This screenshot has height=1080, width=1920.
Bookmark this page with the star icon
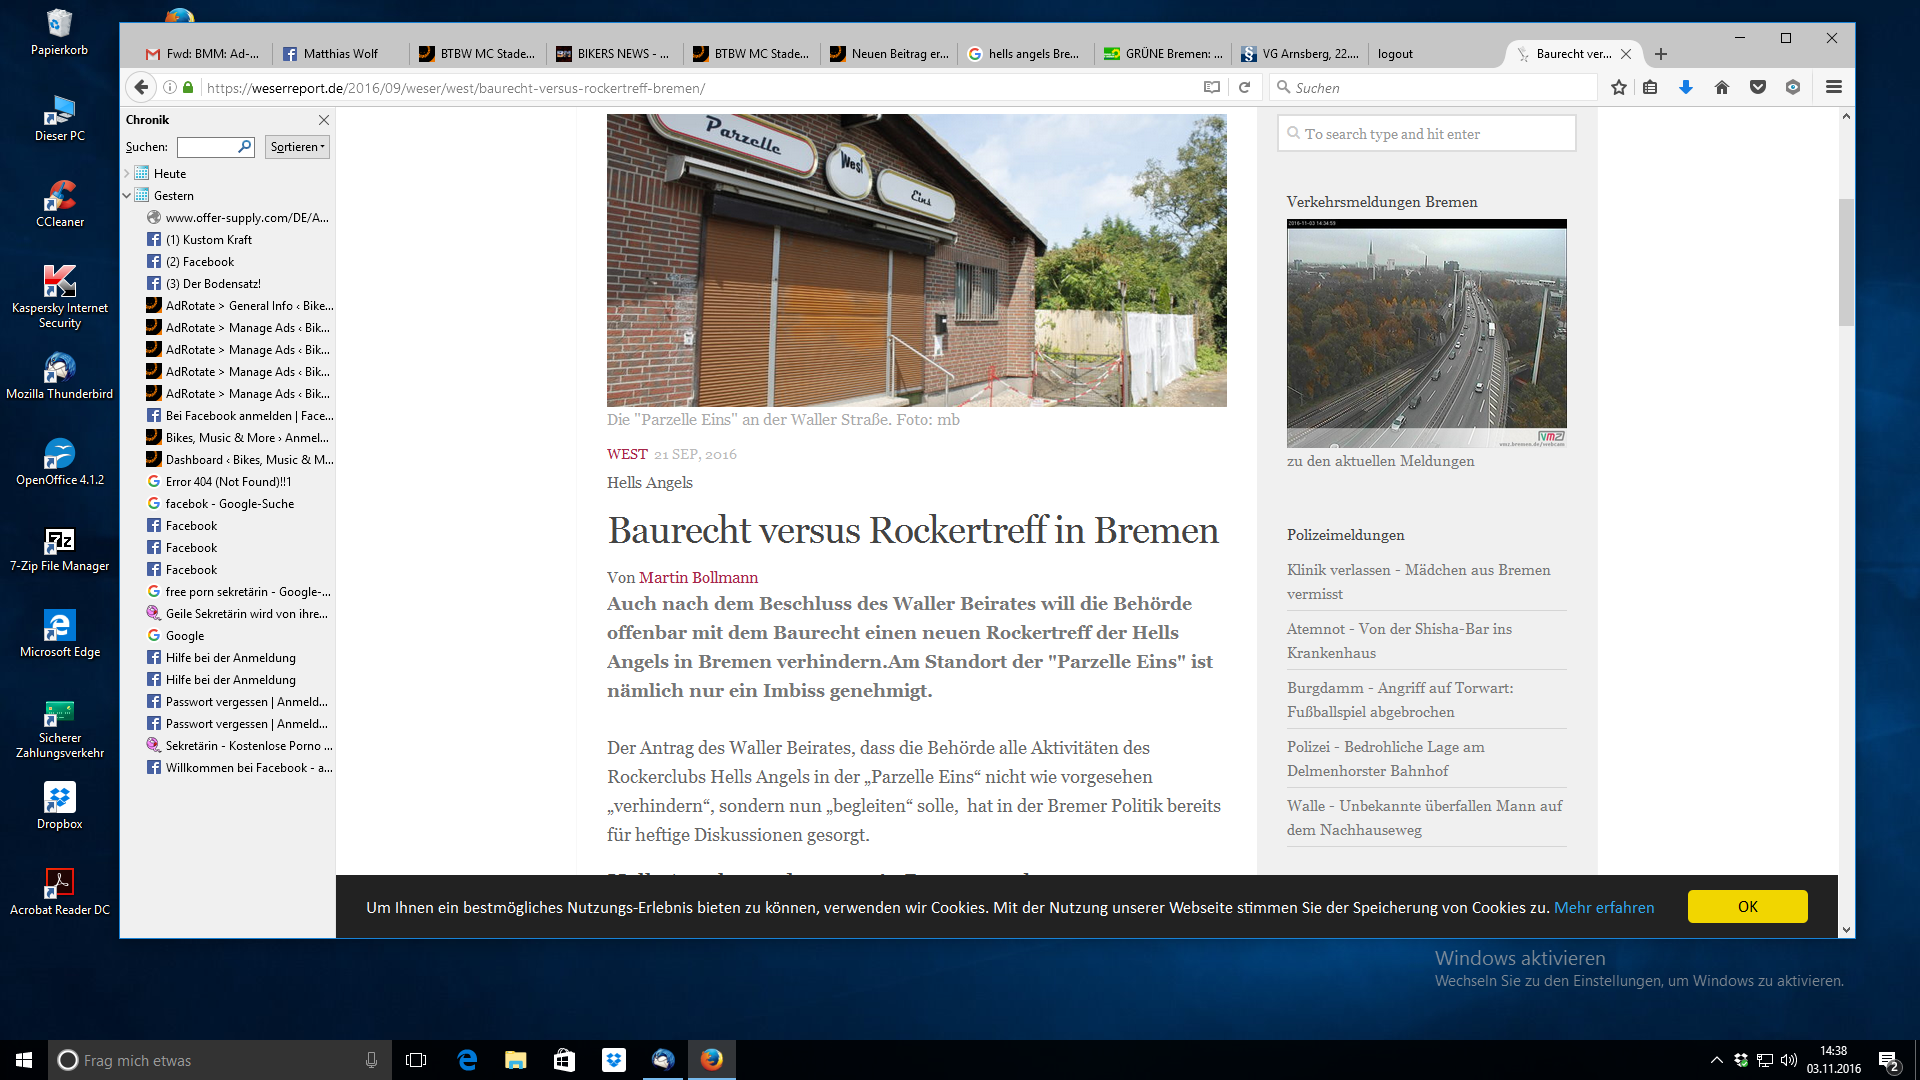tap(1619, 87)
